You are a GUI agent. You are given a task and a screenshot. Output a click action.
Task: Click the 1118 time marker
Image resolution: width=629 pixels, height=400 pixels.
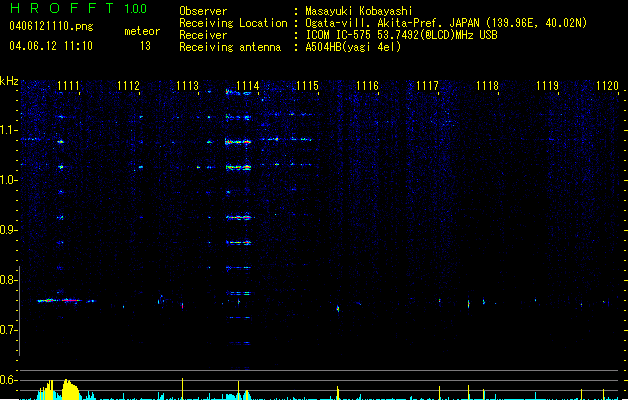pyautogui.click(x=487, y=86)
